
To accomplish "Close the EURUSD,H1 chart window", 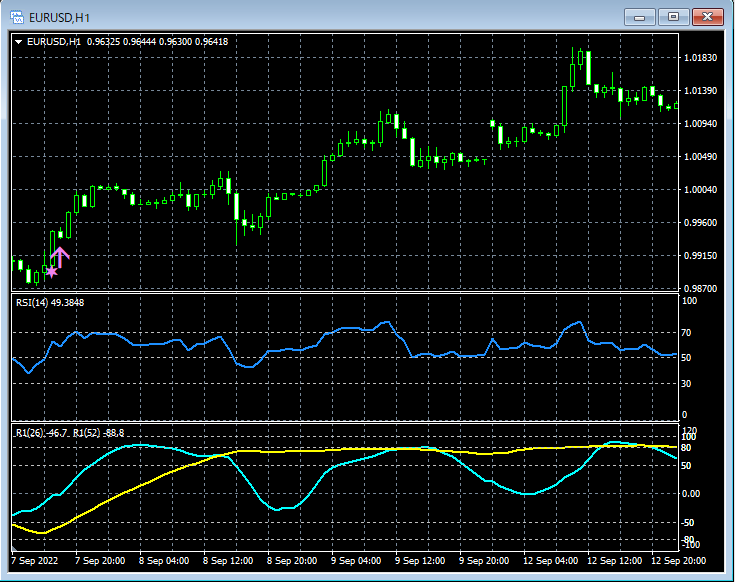I will click(707, 16).
